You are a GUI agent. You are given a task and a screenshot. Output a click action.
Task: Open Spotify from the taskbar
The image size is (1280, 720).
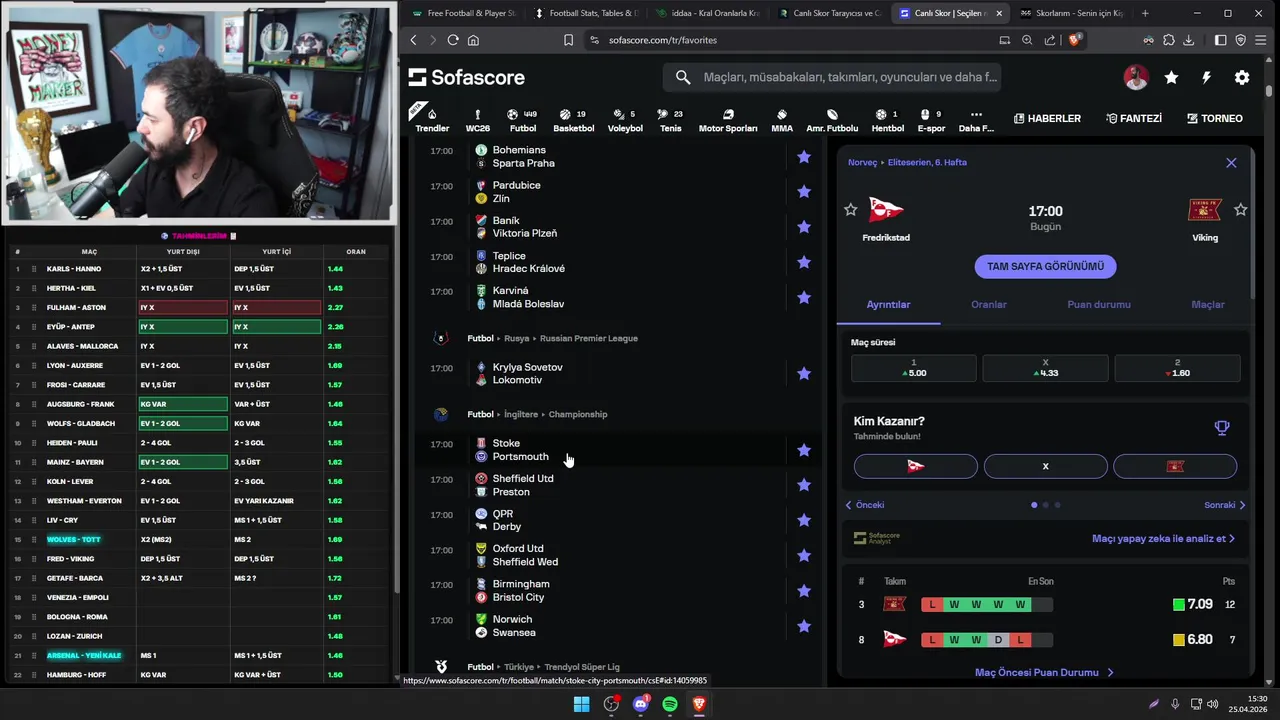point(670,704)
